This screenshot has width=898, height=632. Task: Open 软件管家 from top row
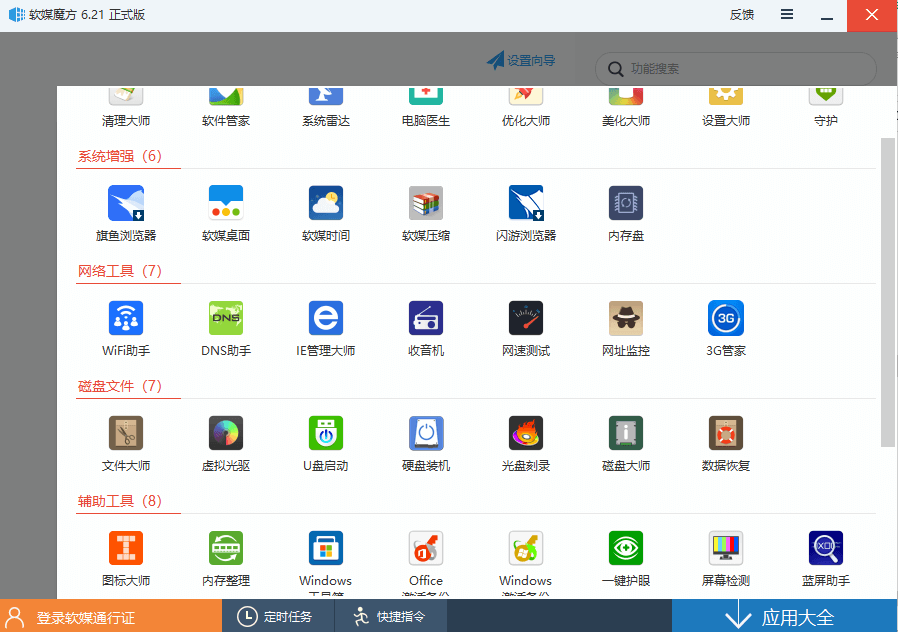(x=226, y=96)
